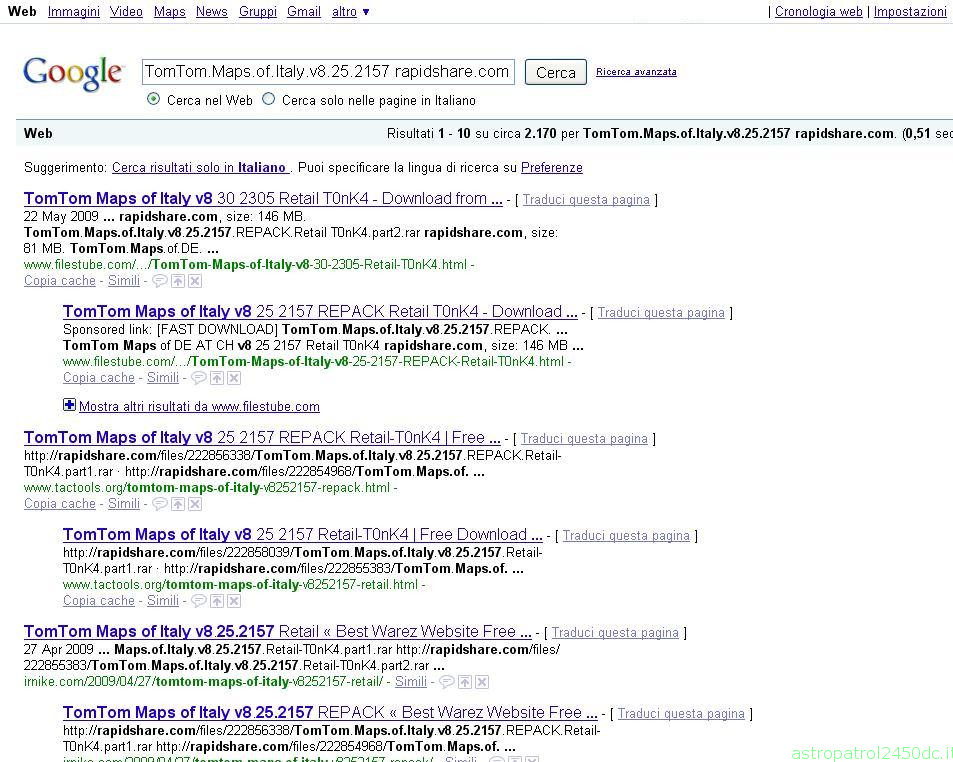Screen dimensions: 953x762
Task: Promote the filestube 25-2157-REPACK result
Action: (x=217, y=378)
